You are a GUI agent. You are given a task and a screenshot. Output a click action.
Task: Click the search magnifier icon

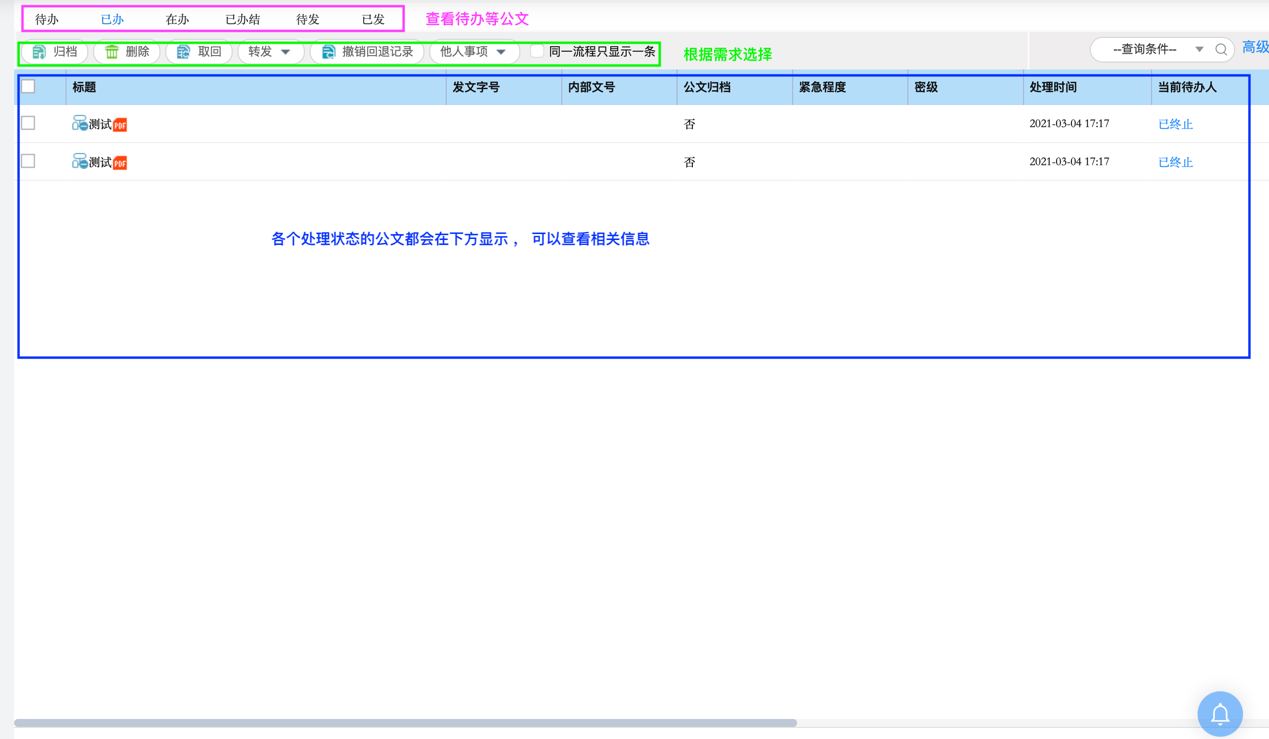pyautogui.click(x=1221, y=49)
